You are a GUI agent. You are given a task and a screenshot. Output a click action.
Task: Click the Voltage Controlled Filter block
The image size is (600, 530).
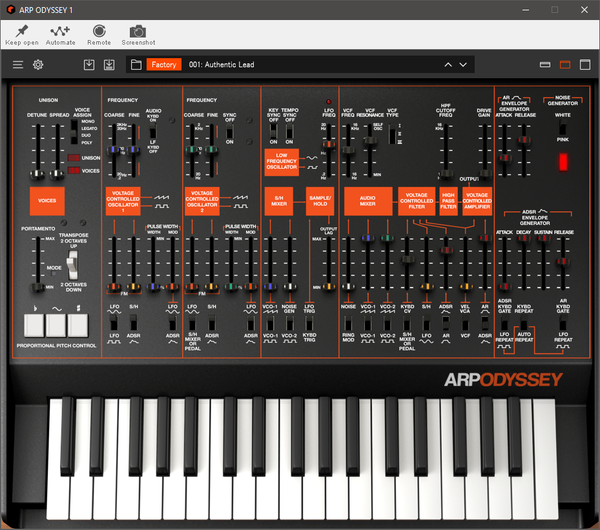point(416,201)
